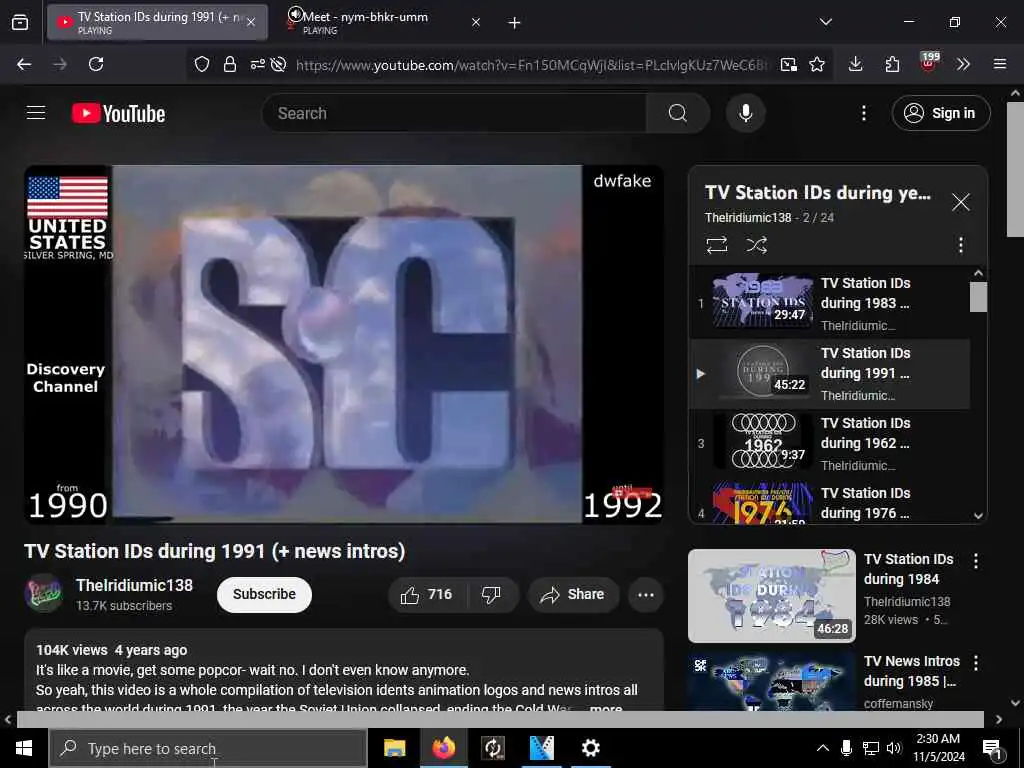Toggle shuffle playlist

coord(756,245)
